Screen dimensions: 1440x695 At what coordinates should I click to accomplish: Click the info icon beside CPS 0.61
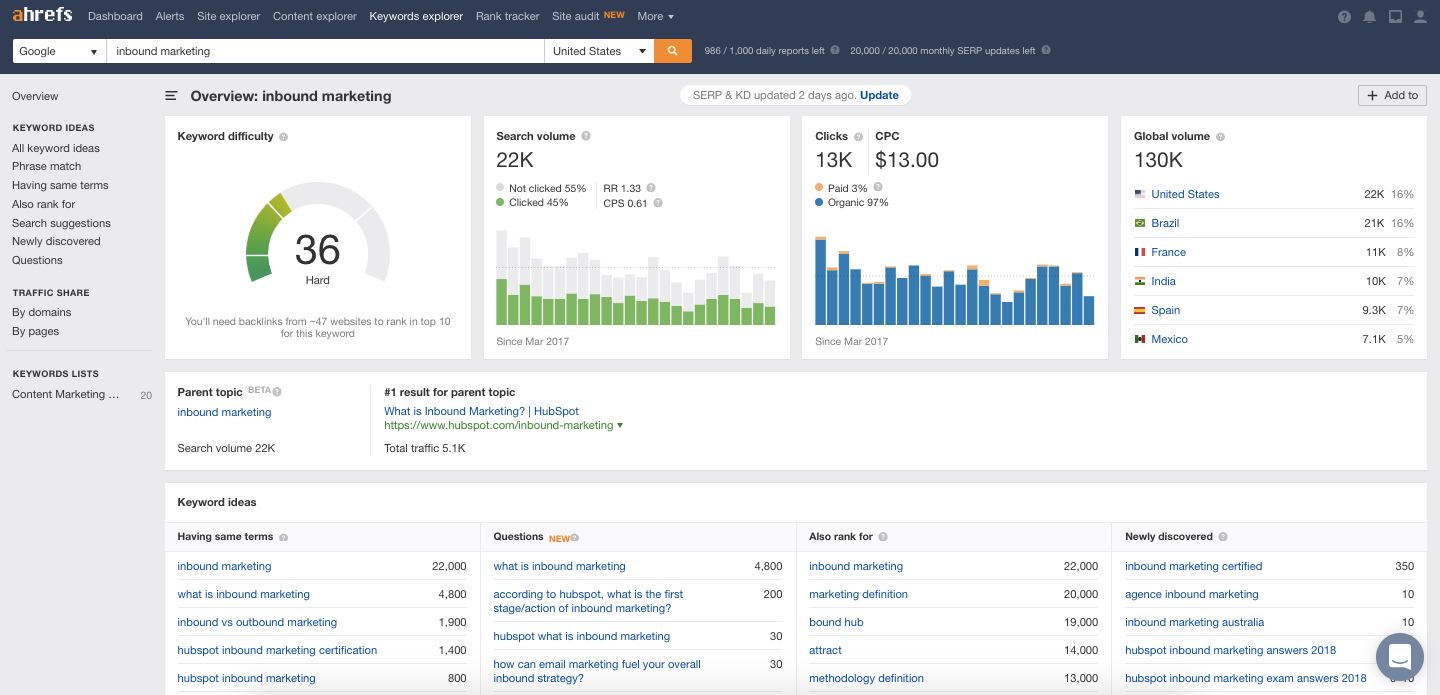click(657, 203)
